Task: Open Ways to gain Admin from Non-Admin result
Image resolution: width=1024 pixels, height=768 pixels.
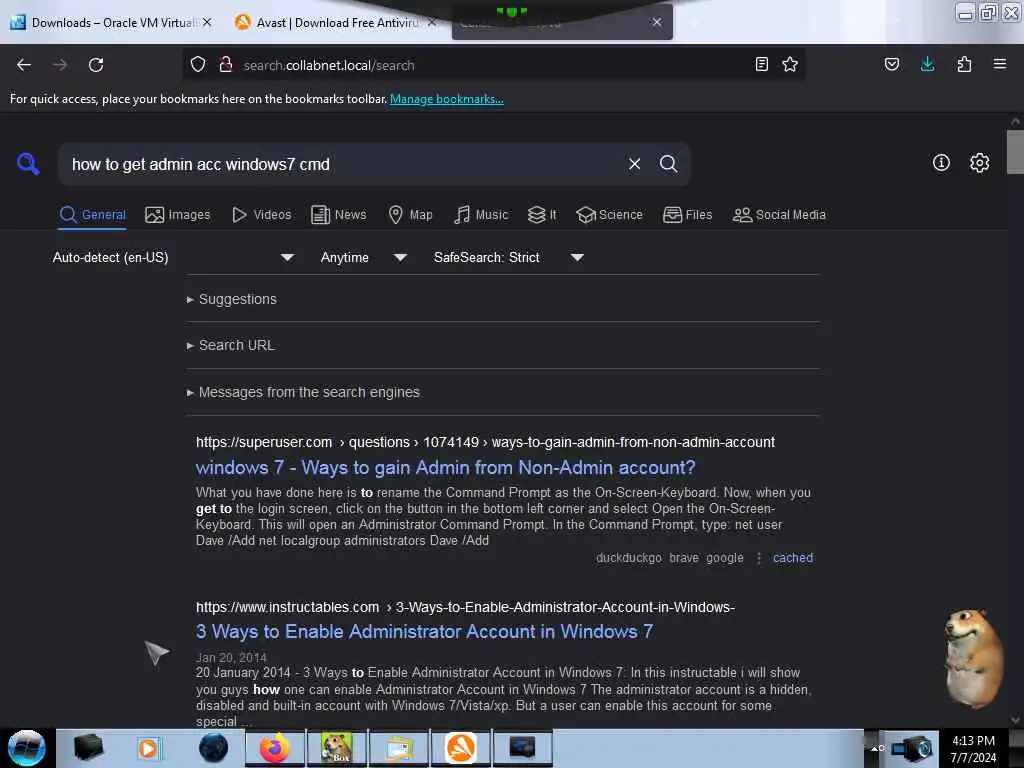Action: [445, 468]
